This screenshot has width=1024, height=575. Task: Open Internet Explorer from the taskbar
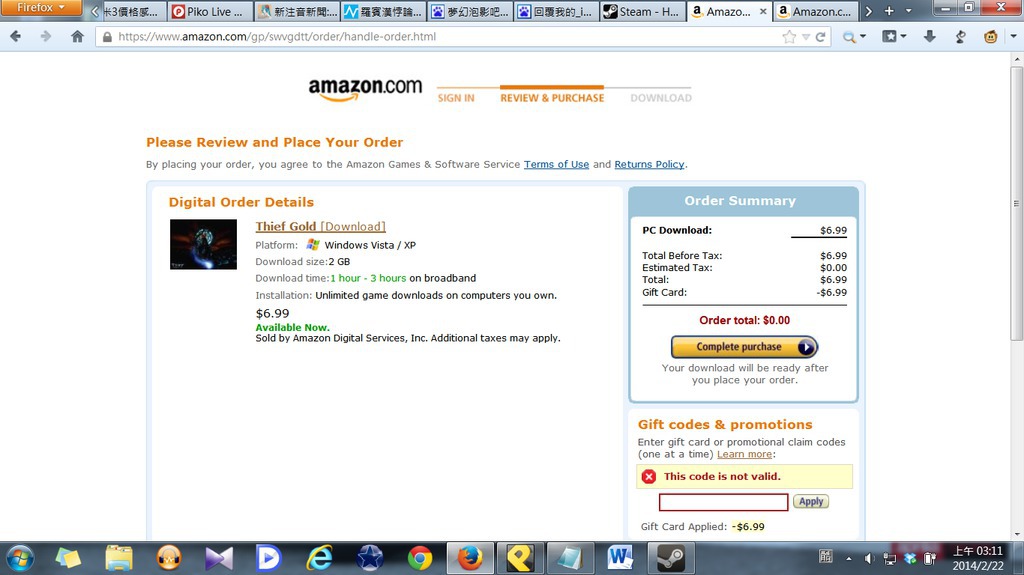pos(319,558)
